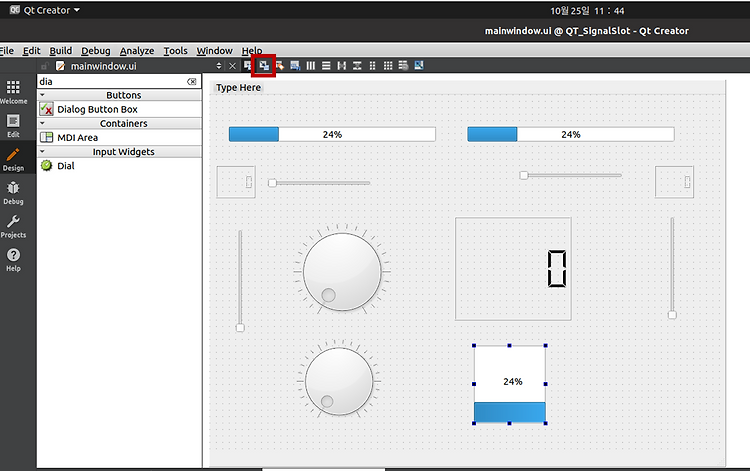This screenshot has width=750, height=471.
Task: Click the Break Layout icon
Action: pos(403,66)
